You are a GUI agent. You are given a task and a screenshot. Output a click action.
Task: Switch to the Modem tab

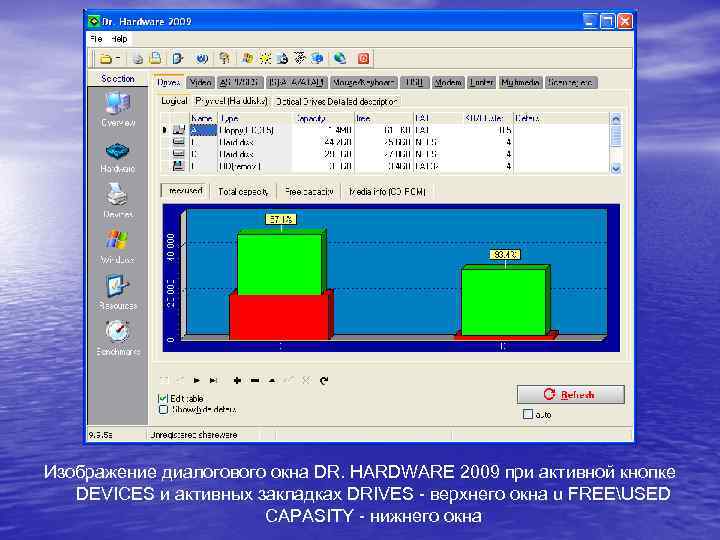448,83
